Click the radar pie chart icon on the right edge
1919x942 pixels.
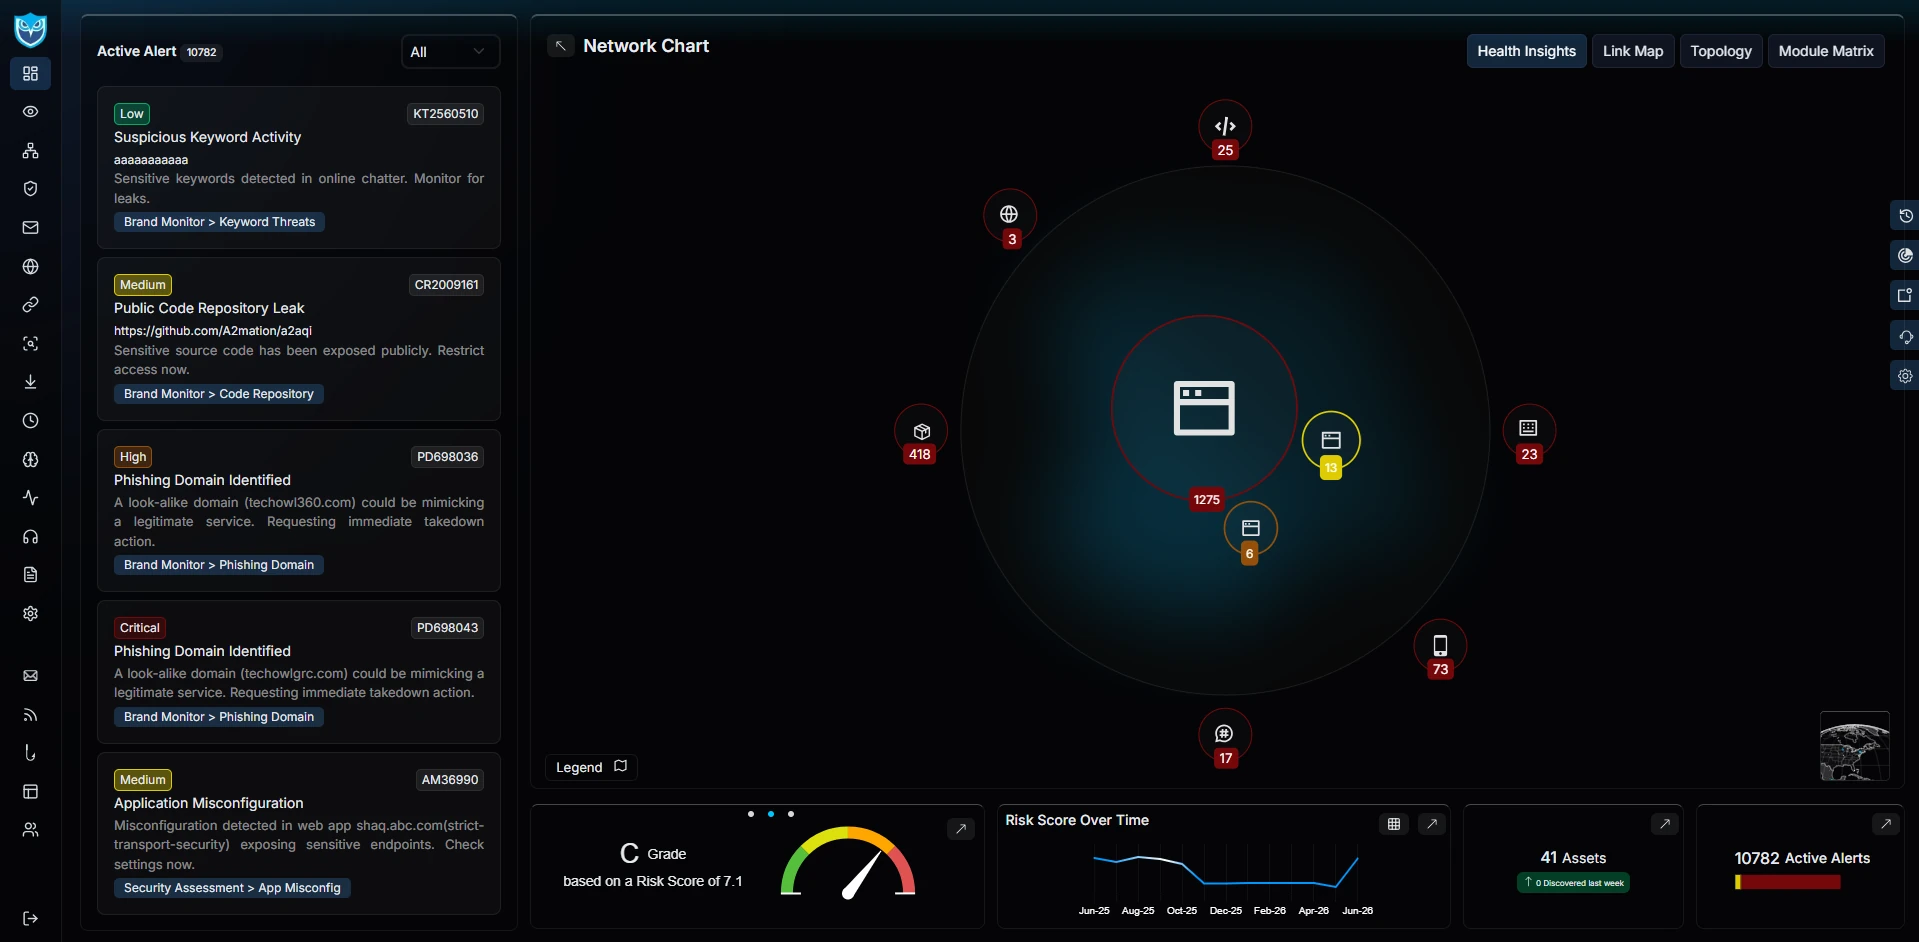pyautogui.click(x=1905, y=256)
